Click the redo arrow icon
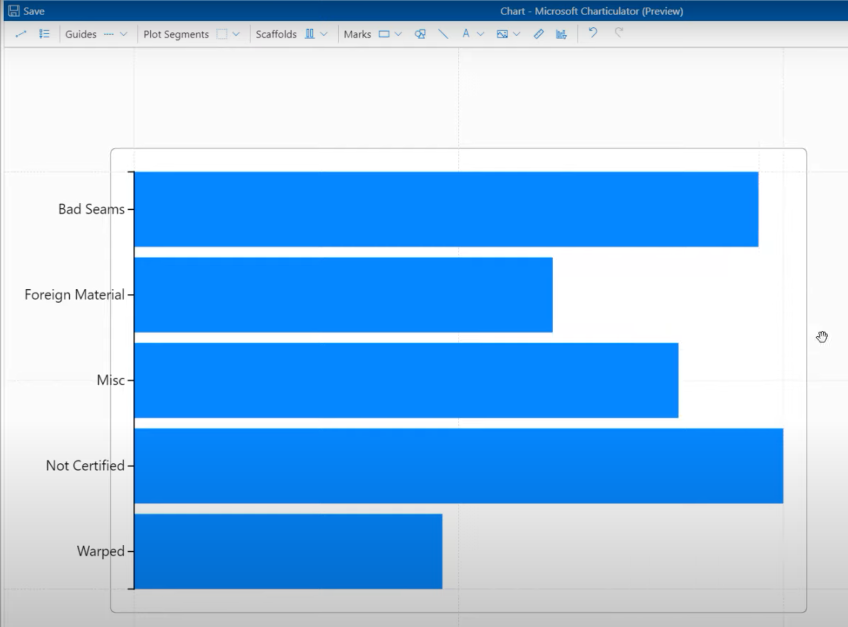 tap(619, 33)
